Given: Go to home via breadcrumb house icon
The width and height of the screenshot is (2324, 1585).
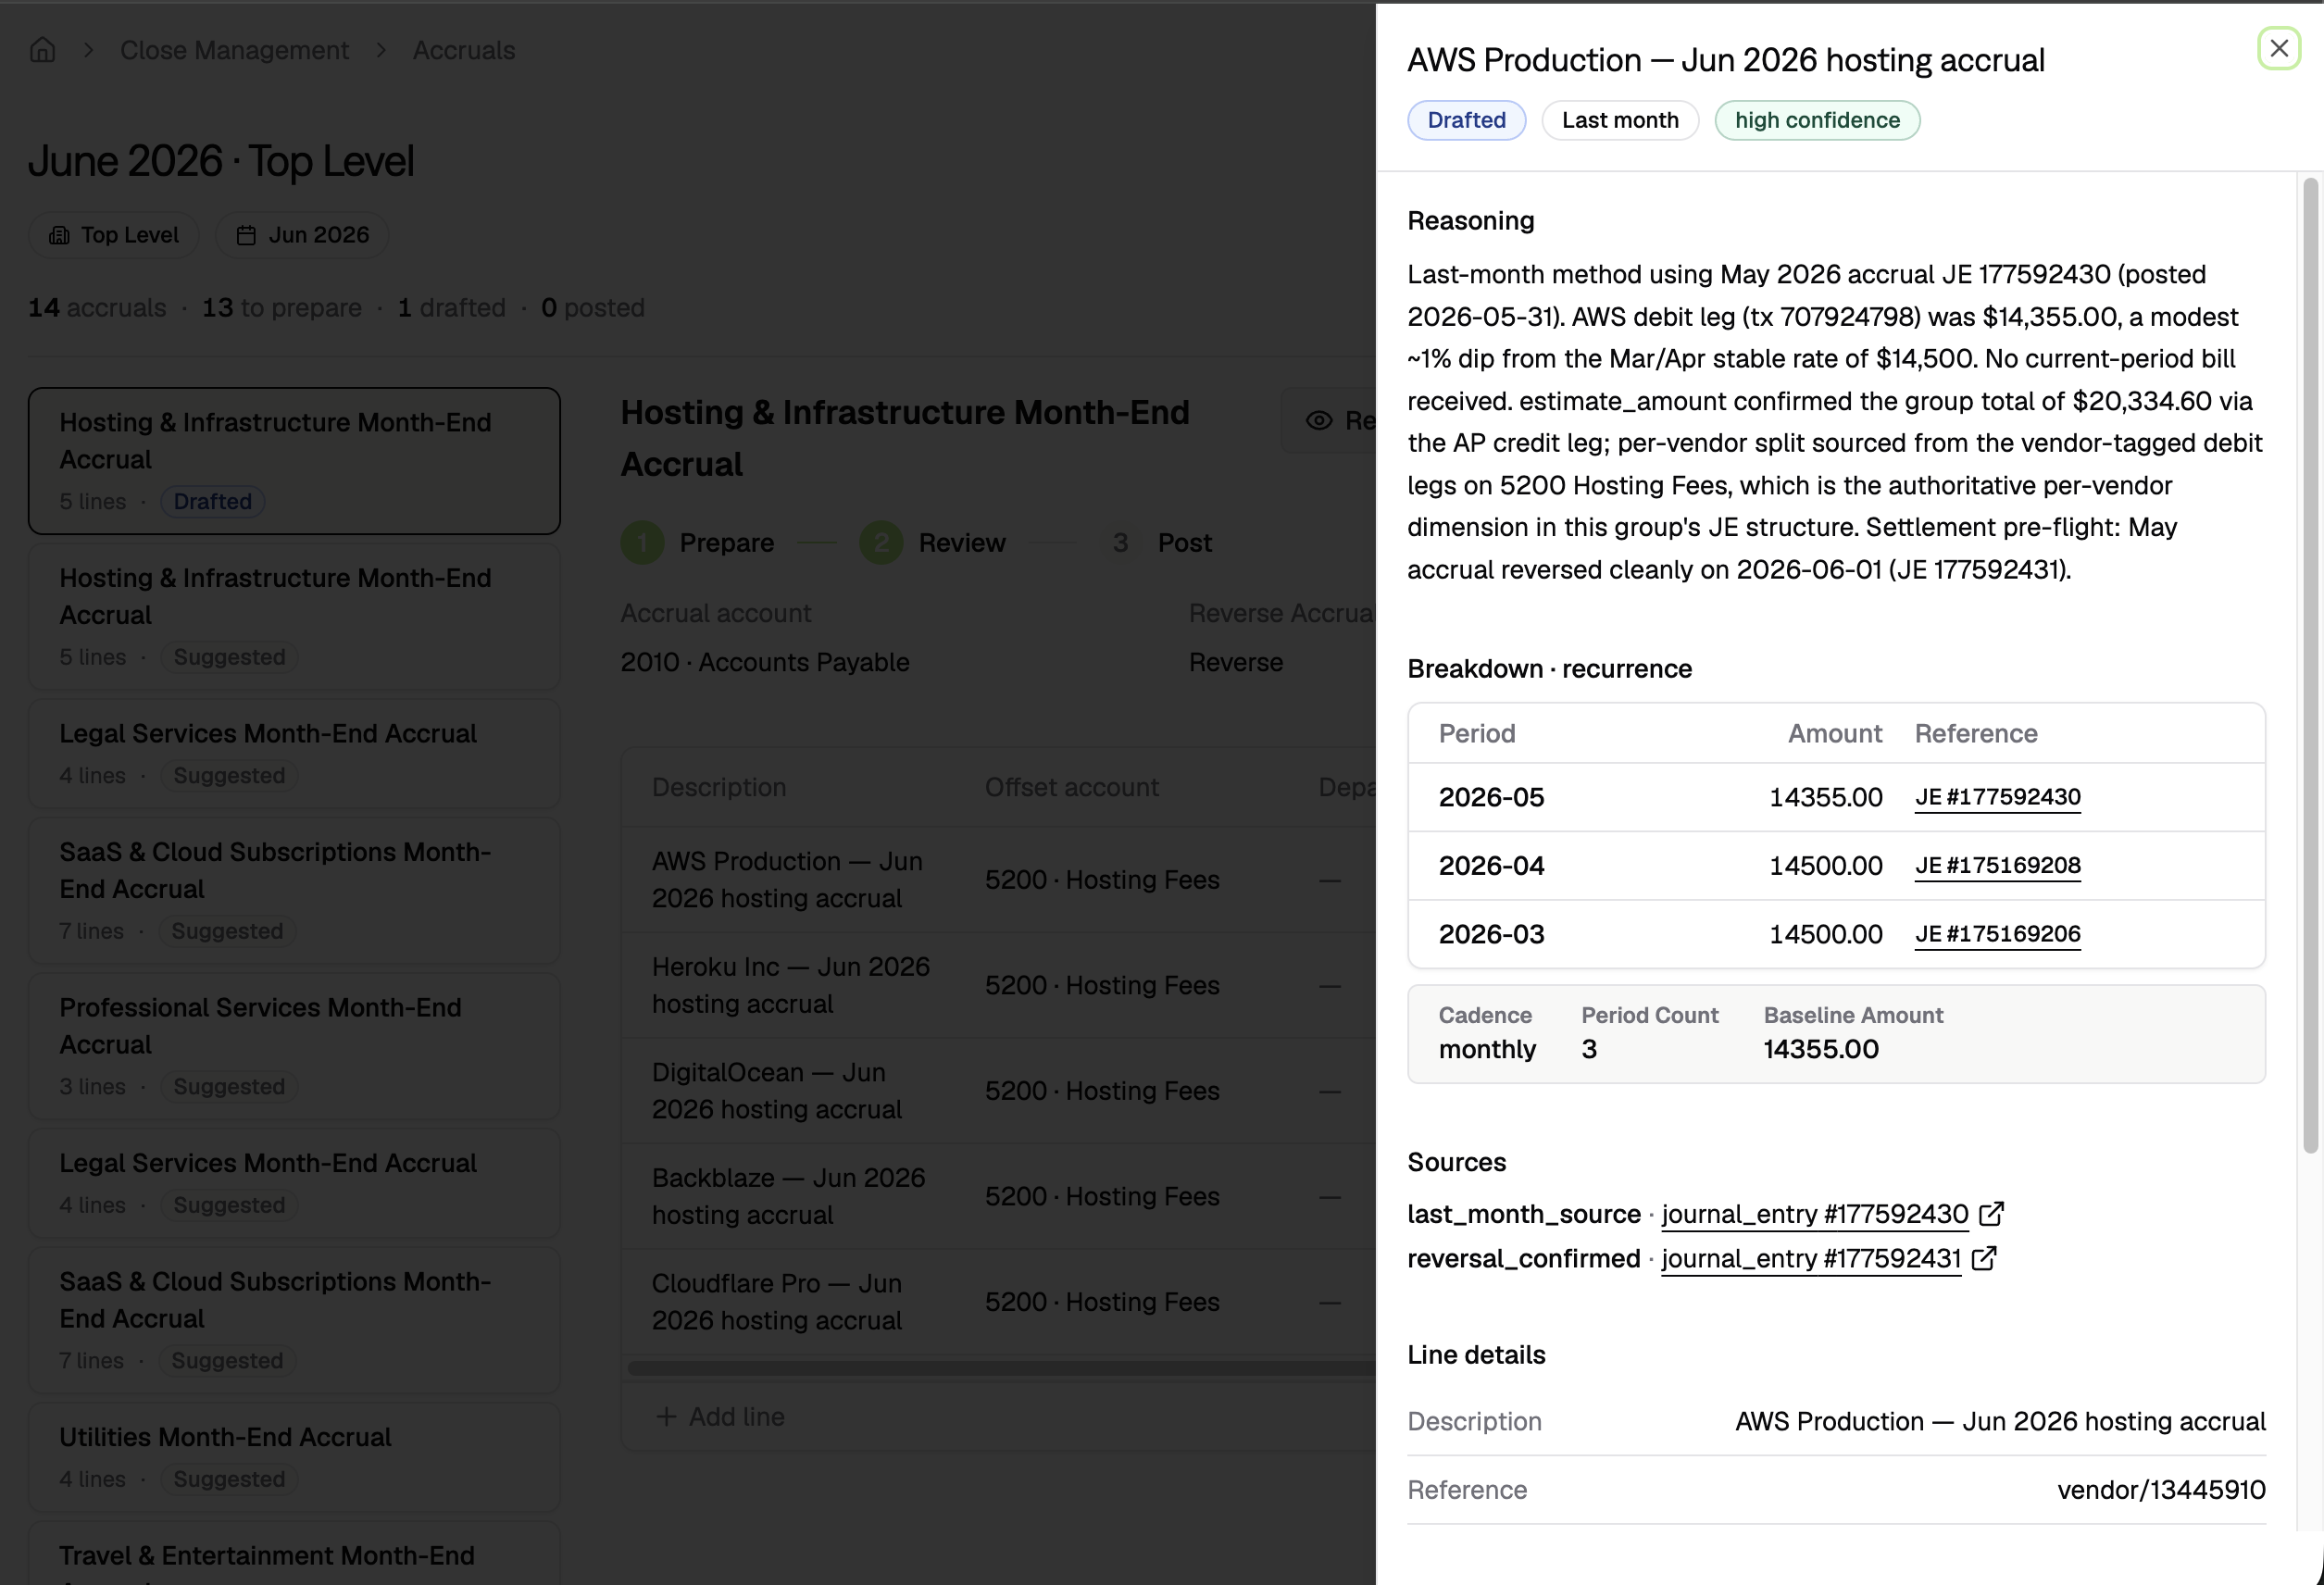Looking at the screenshot, I should [x=42, y=50].
